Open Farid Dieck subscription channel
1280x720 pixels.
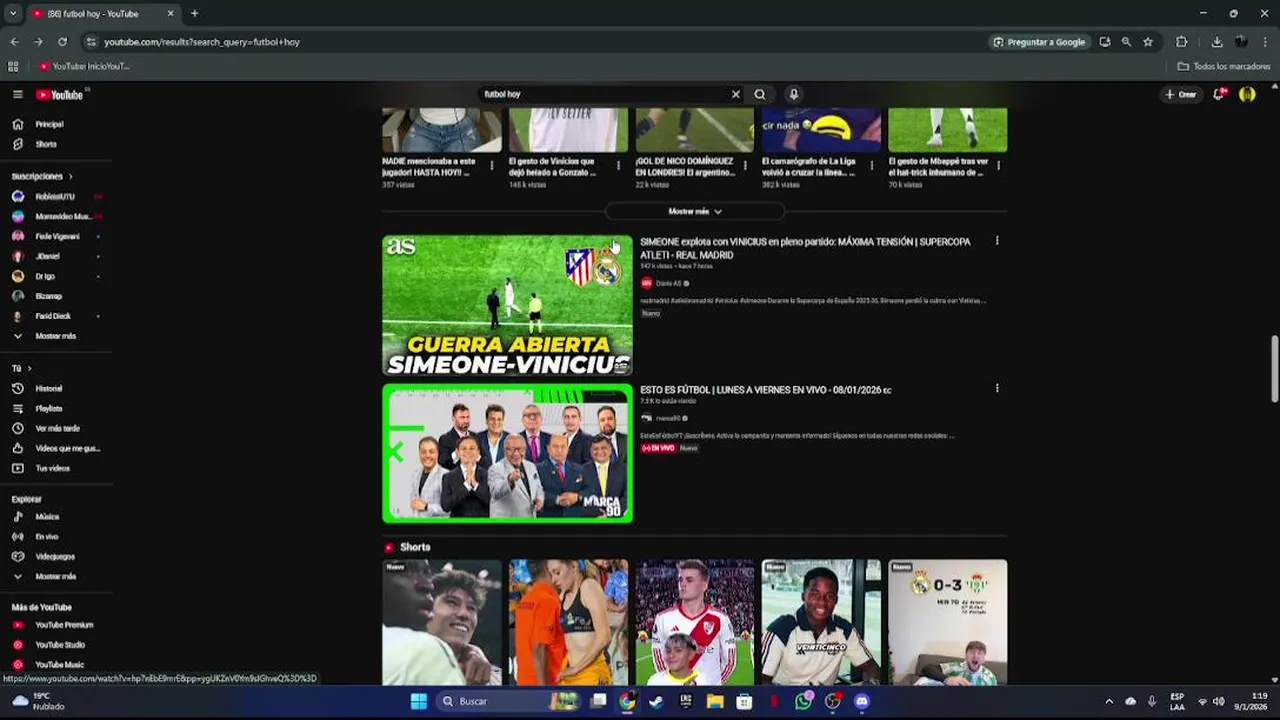point(52,316)
